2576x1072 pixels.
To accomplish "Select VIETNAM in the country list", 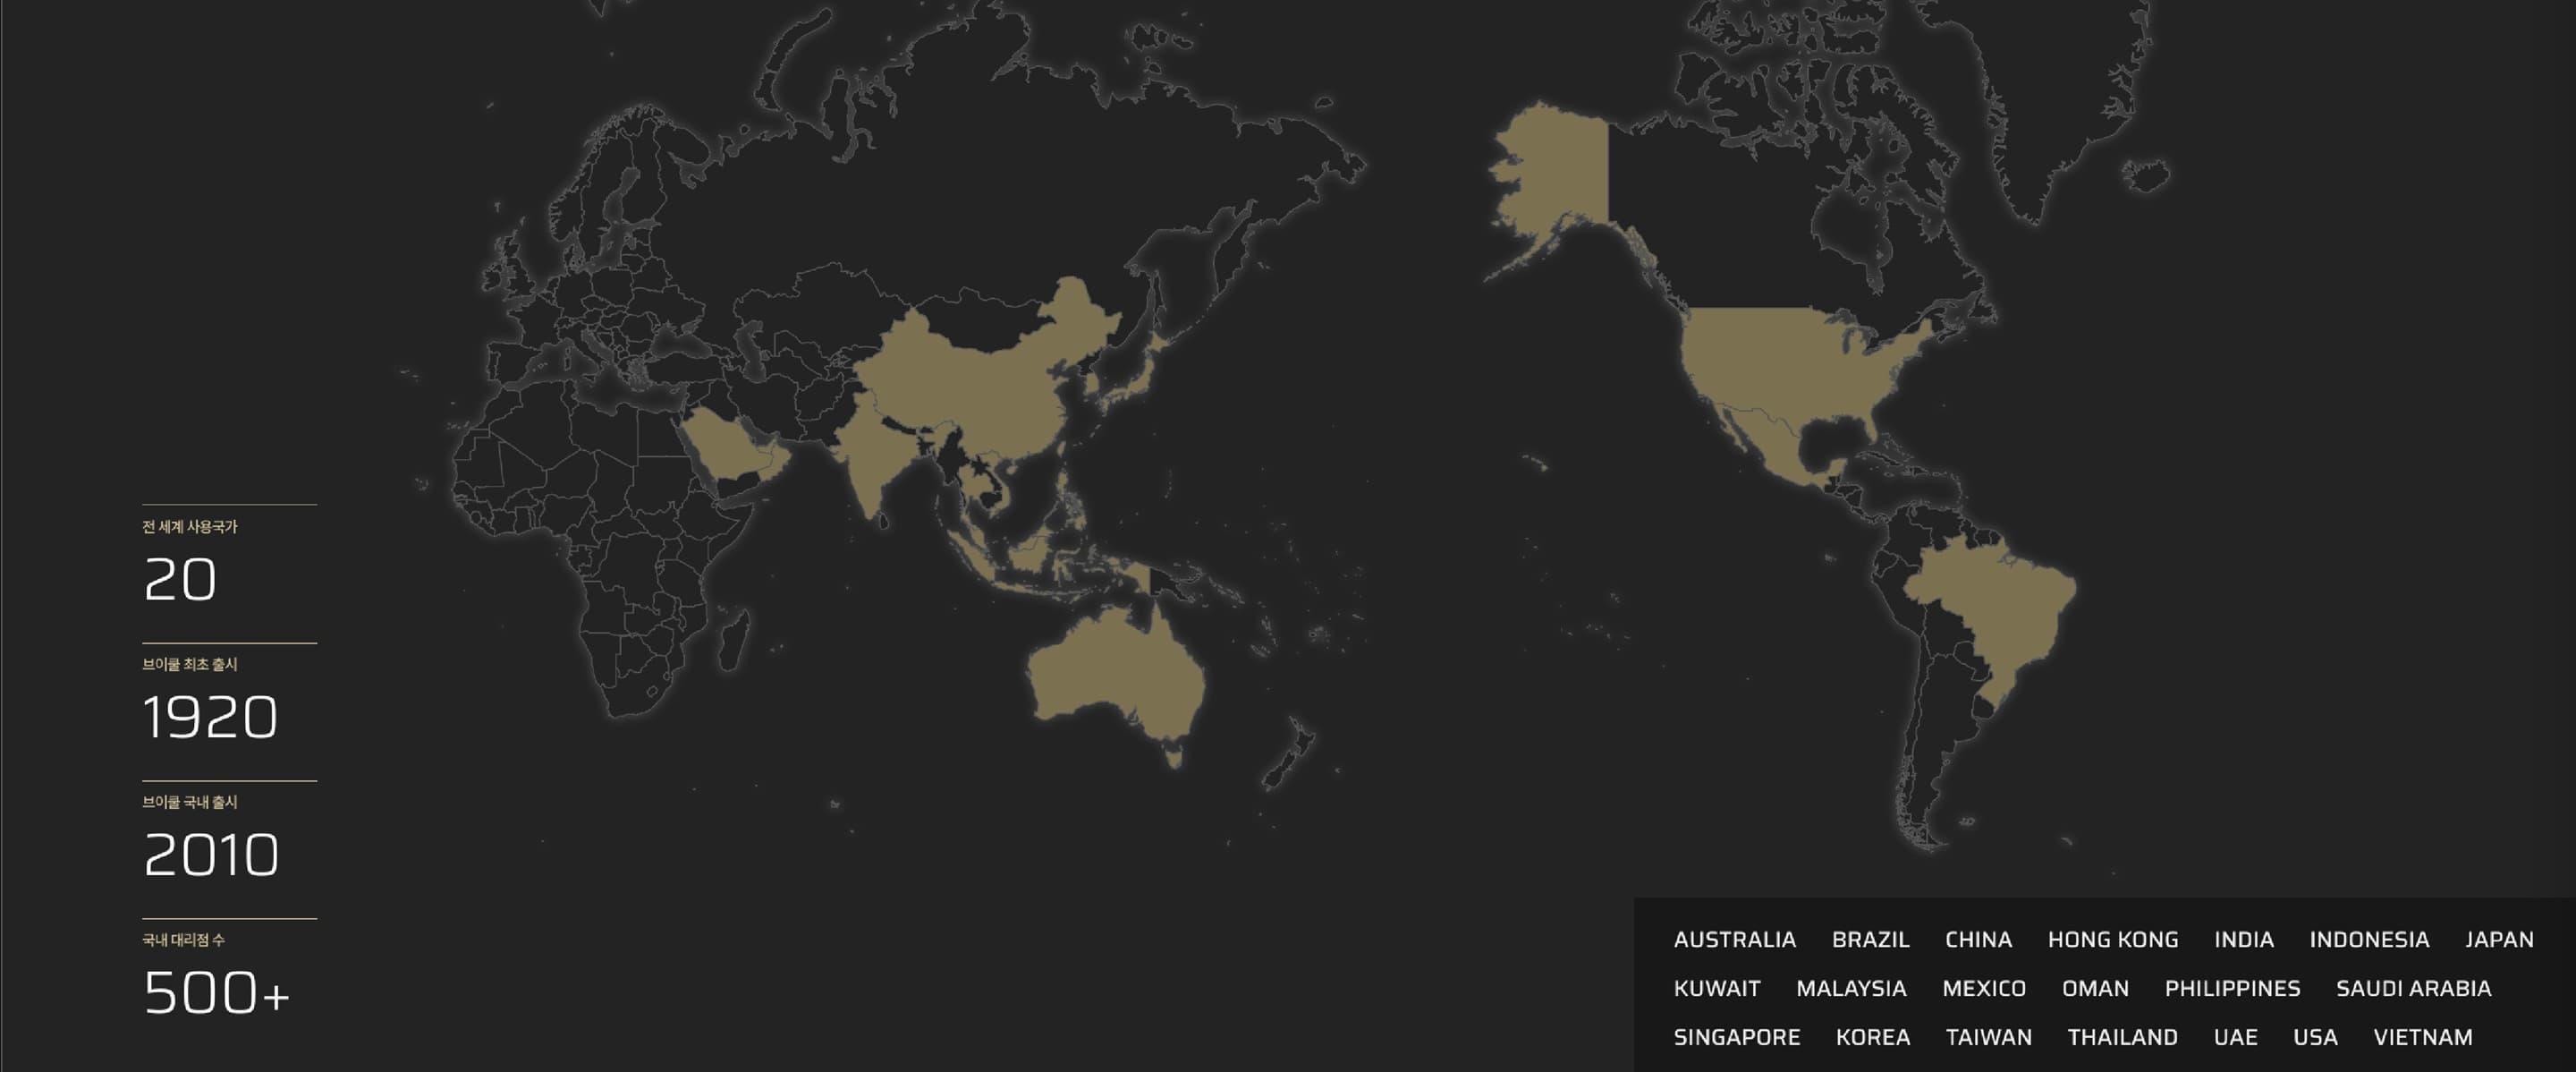I will click(2422, 1037).
